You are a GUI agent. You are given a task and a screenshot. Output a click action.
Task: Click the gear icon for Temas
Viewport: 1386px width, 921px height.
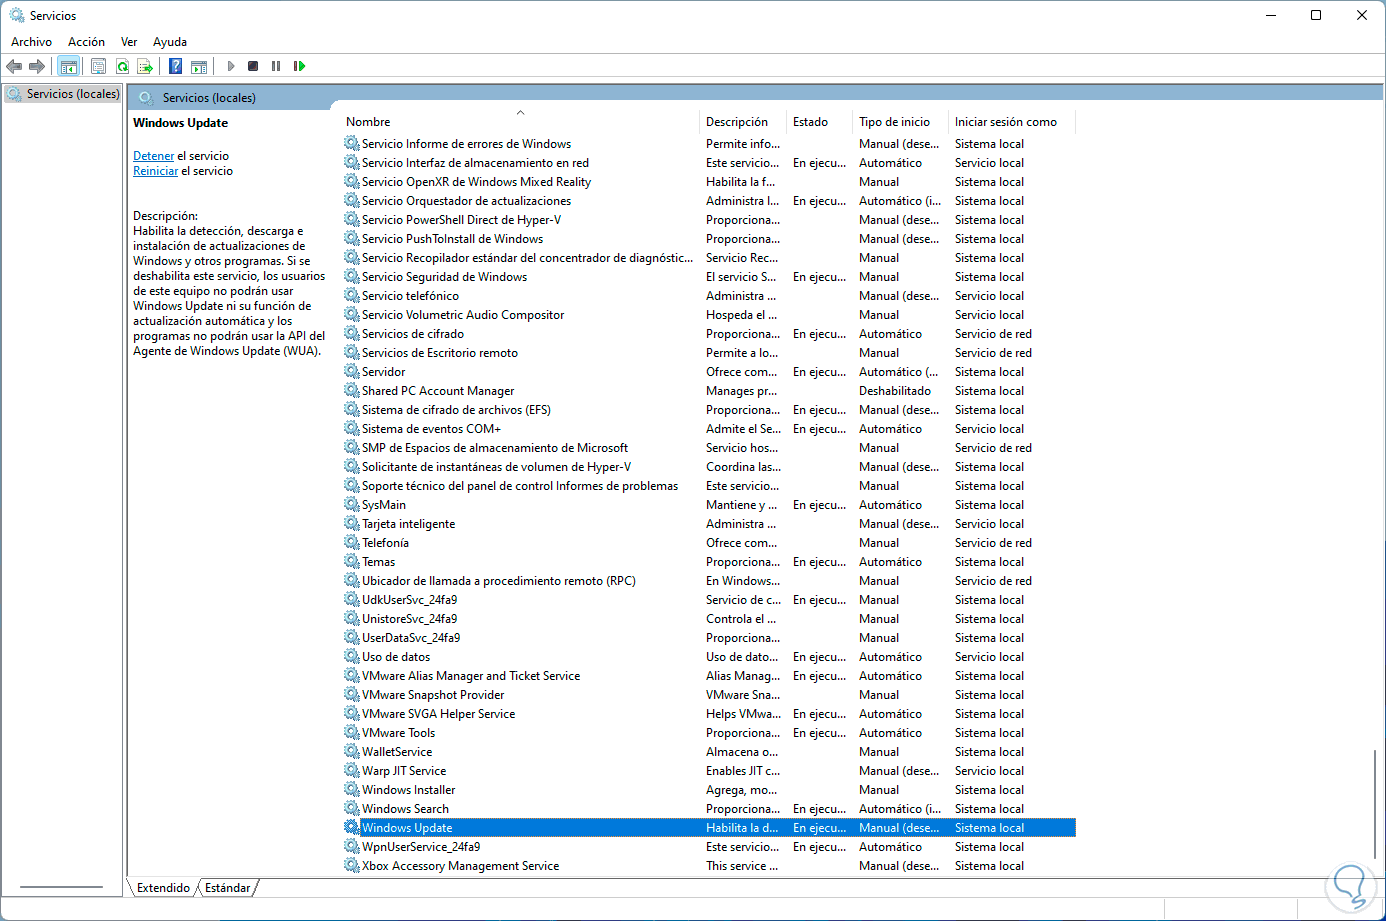351,562
